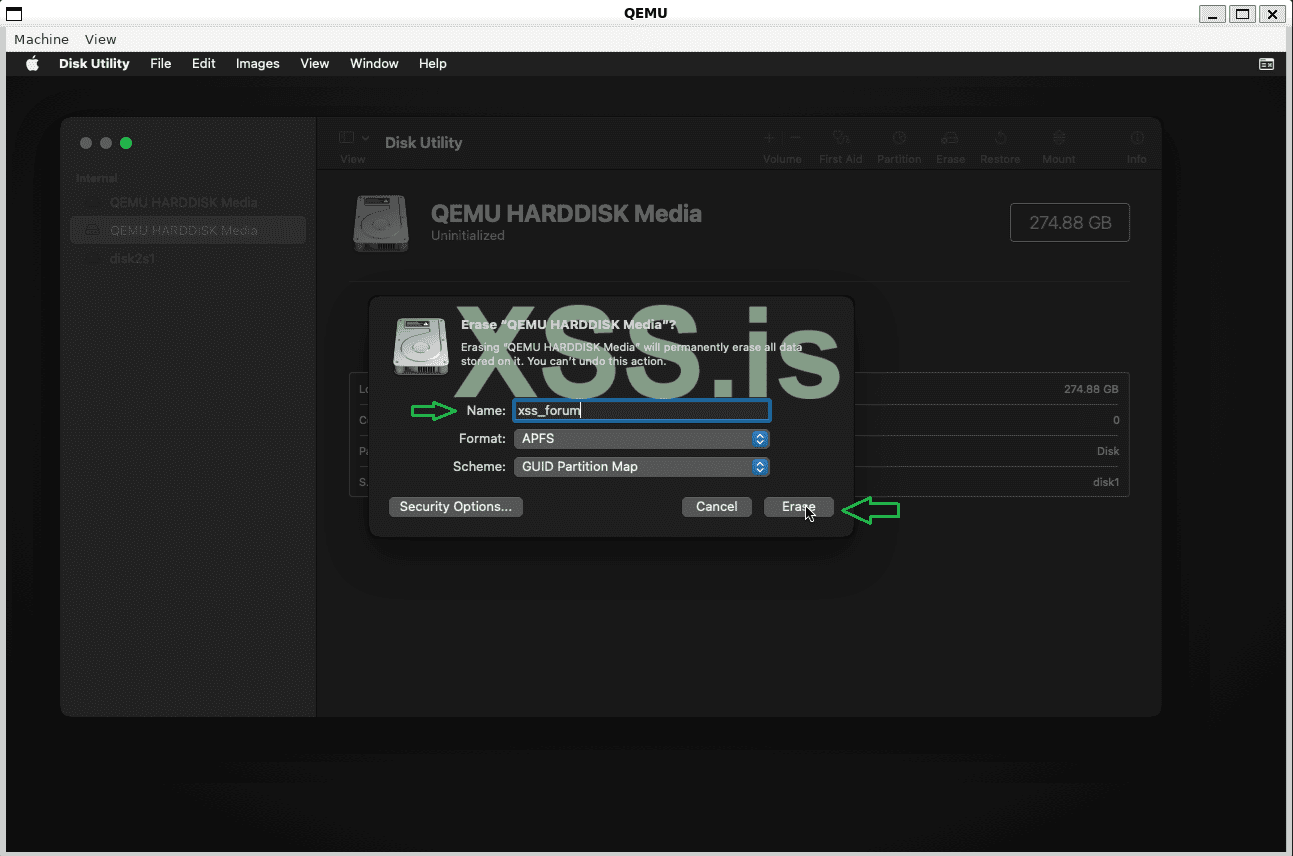Click the add volume plus icon
1293x856 pixels.
(769, 138)
